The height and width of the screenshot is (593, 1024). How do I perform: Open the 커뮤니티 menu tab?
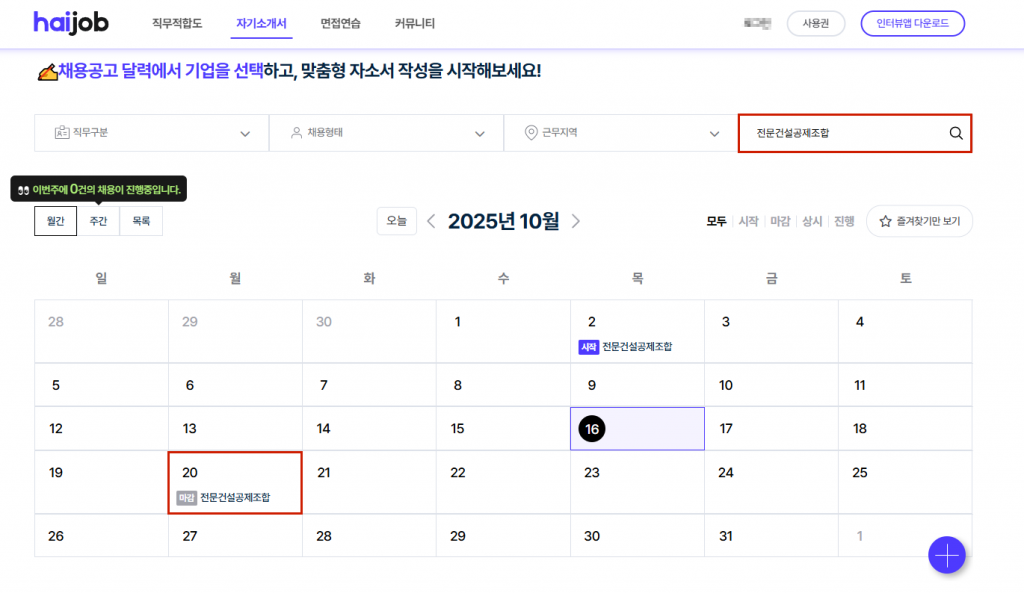(414, 23)
